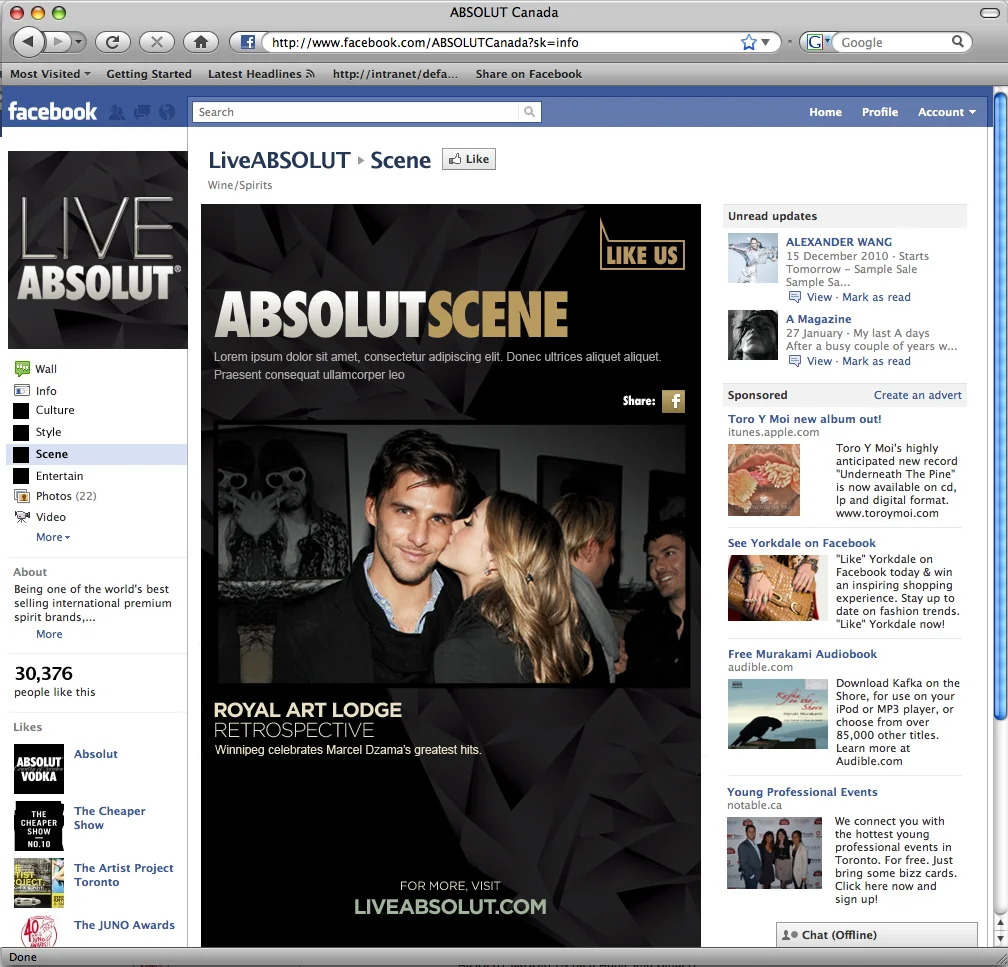Viewport: 1008px width, 967px height.
Task: Go to the browser home page icon
Action: click(201, 42)
